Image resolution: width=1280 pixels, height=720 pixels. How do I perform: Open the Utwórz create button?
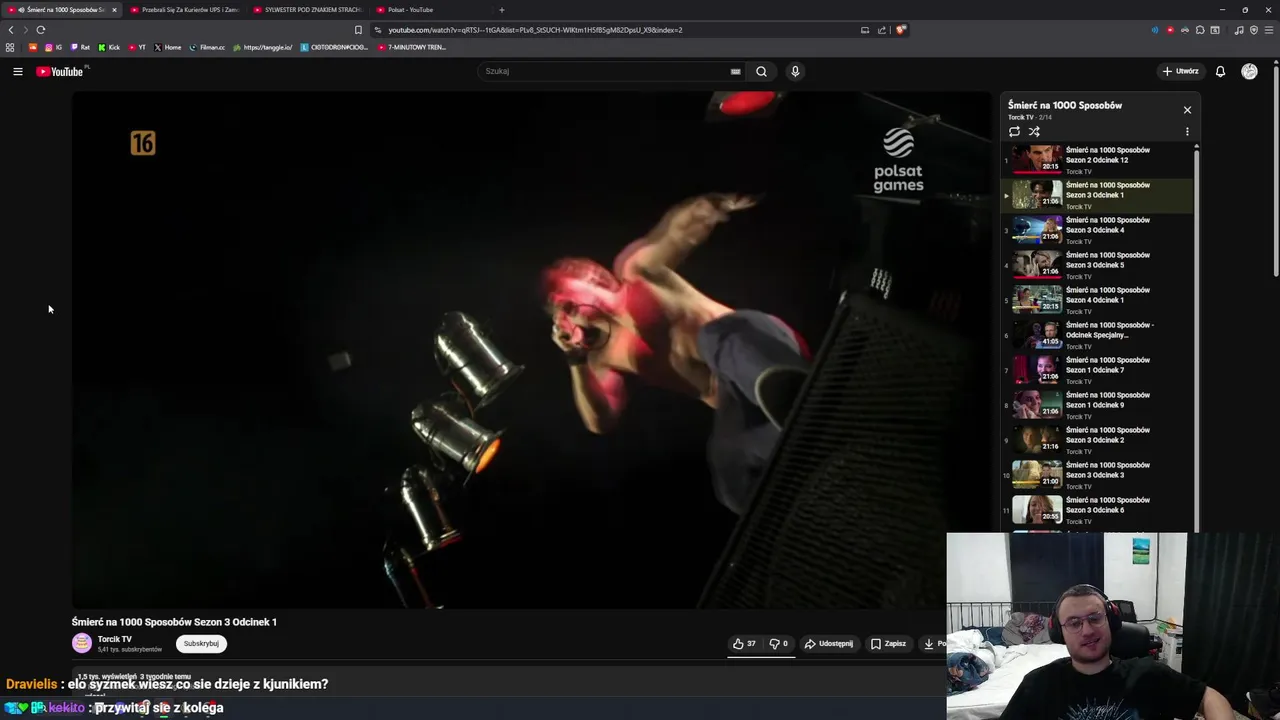[1180, 71]
